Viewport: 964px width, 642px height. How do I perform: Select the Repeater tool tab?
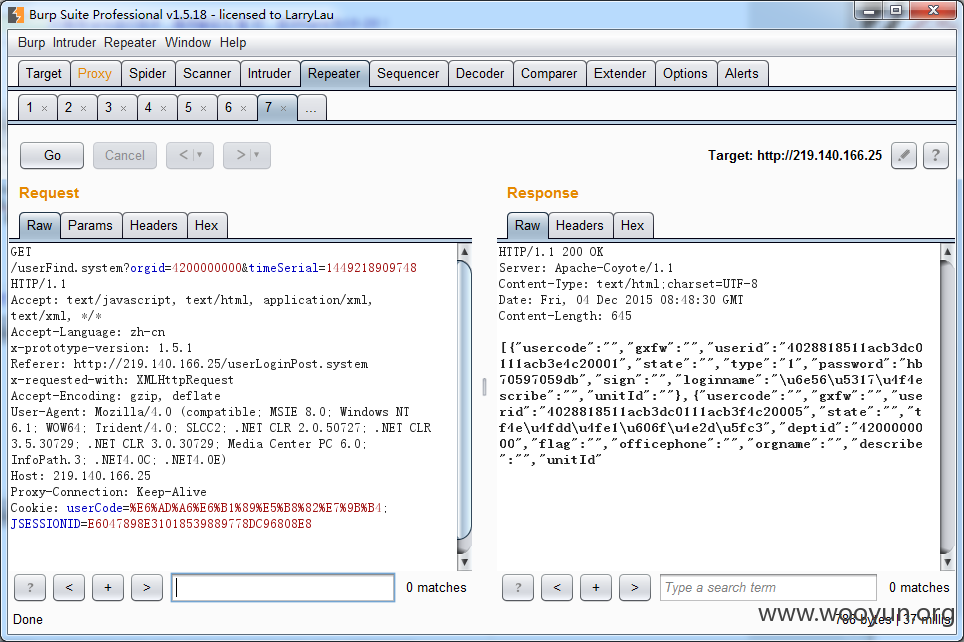pos(334,74)
